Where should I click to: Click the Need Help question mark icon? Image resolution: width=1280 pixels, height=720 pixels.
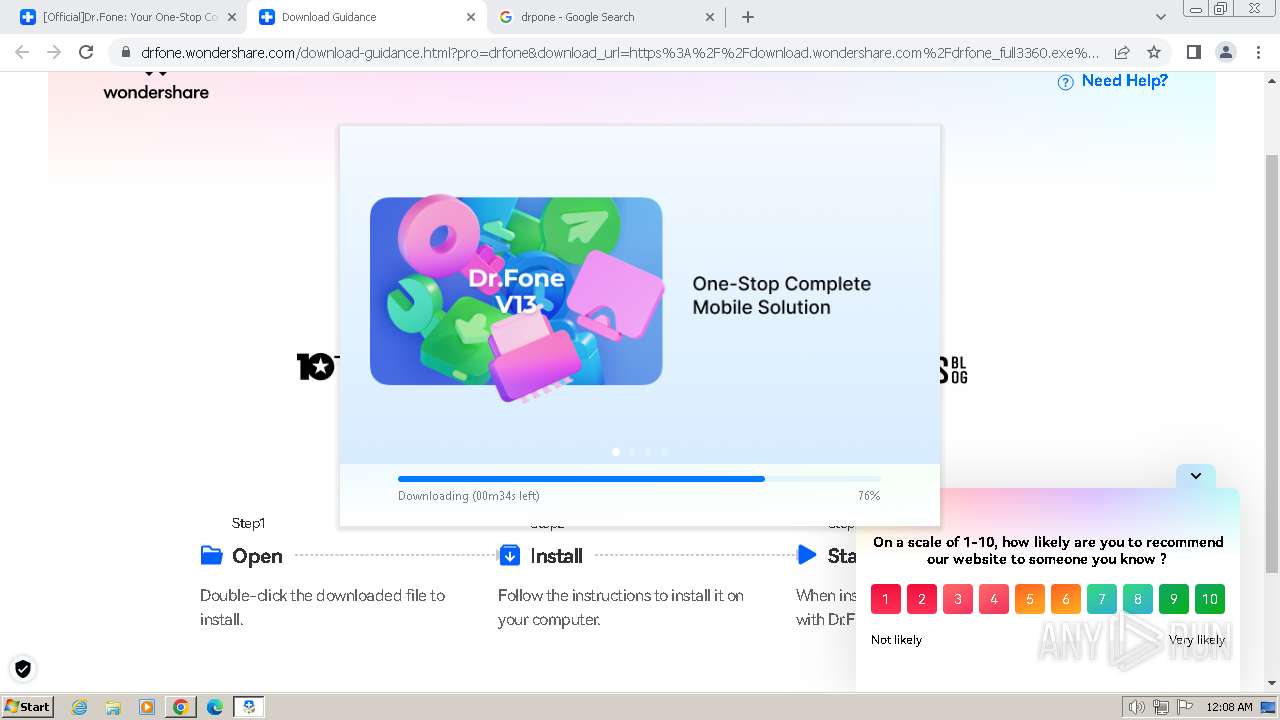(1066, 82)
